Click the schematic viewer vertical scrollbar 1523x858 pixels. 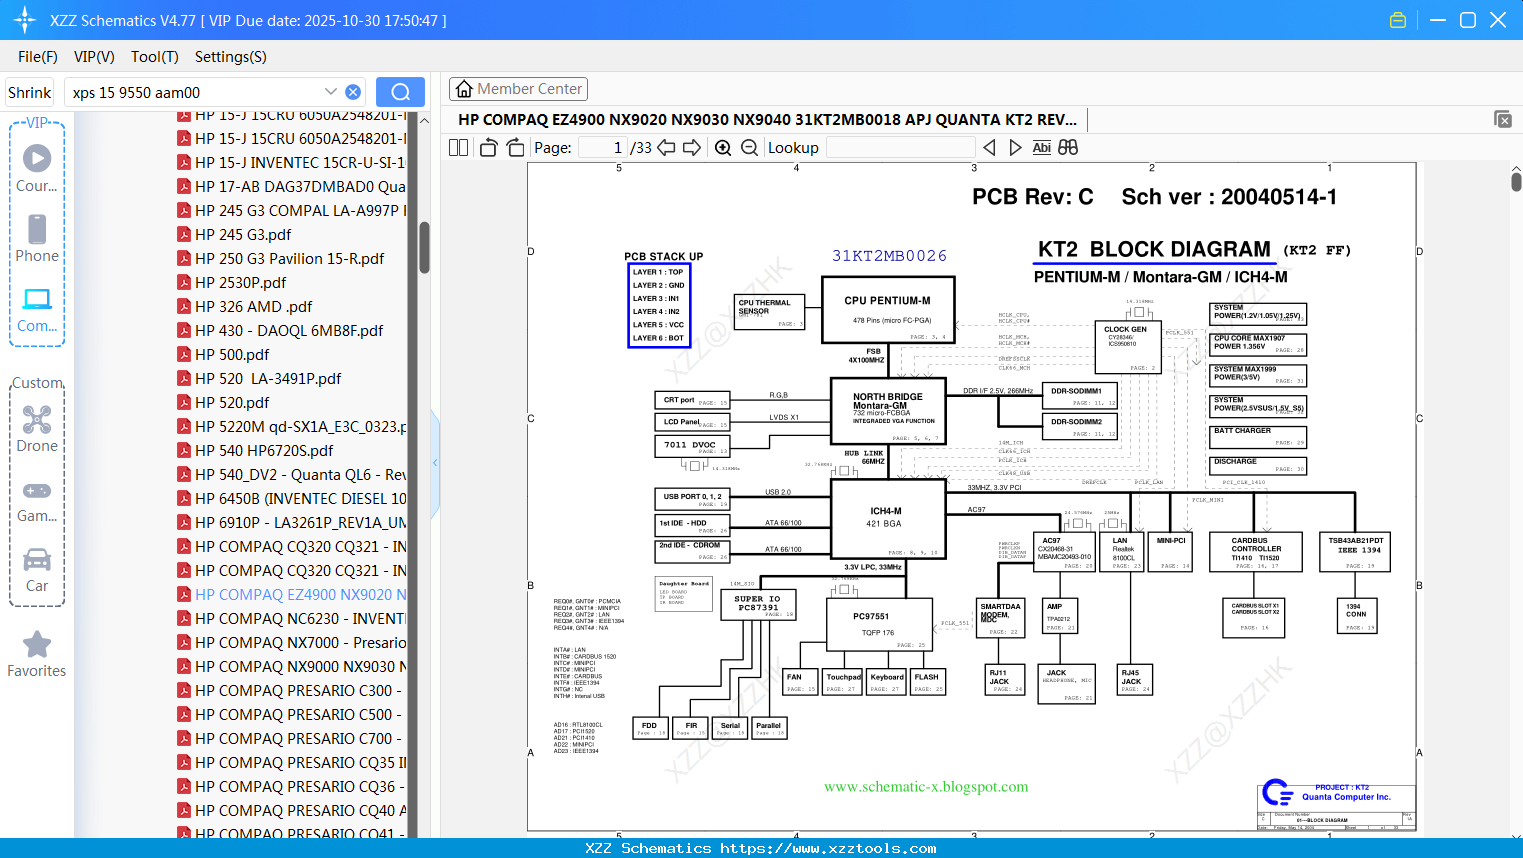[x=1516, y=181]
